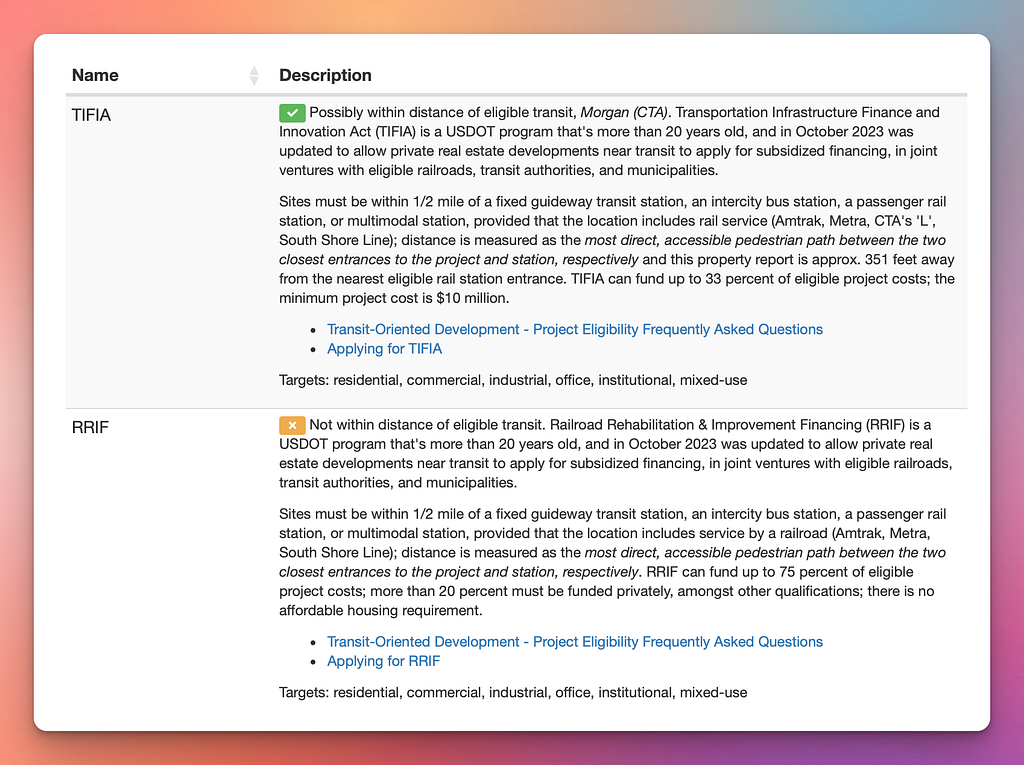
Task: Click the TIFIA paragraph mentioning 351 feet away
Action: pos(616,250)
